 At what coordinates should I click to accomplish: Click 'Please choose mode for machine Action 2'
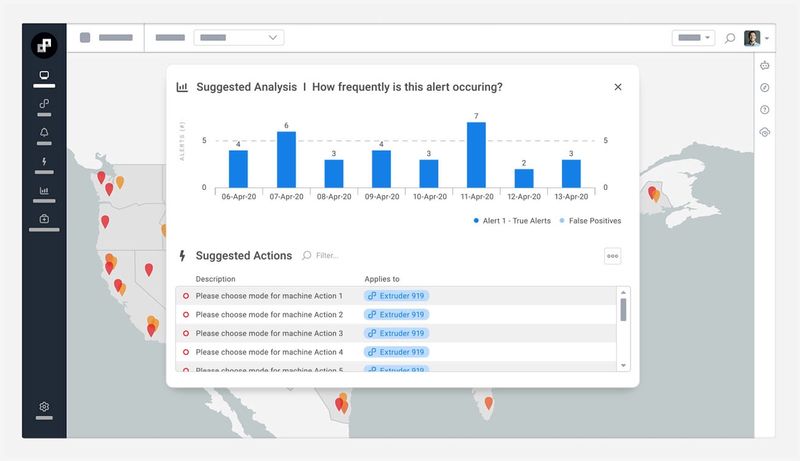tap(269, 315)
